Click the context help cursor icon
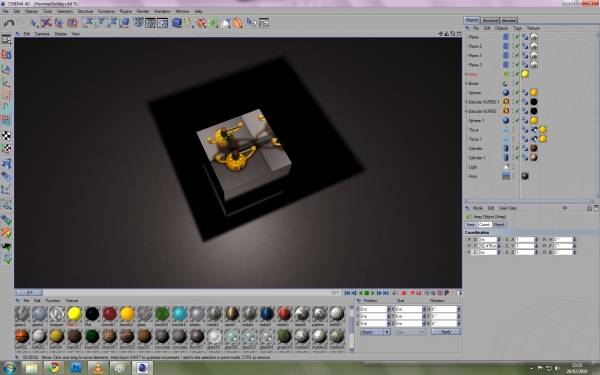Viewport: 600px width, 375px height. (251, 23)
